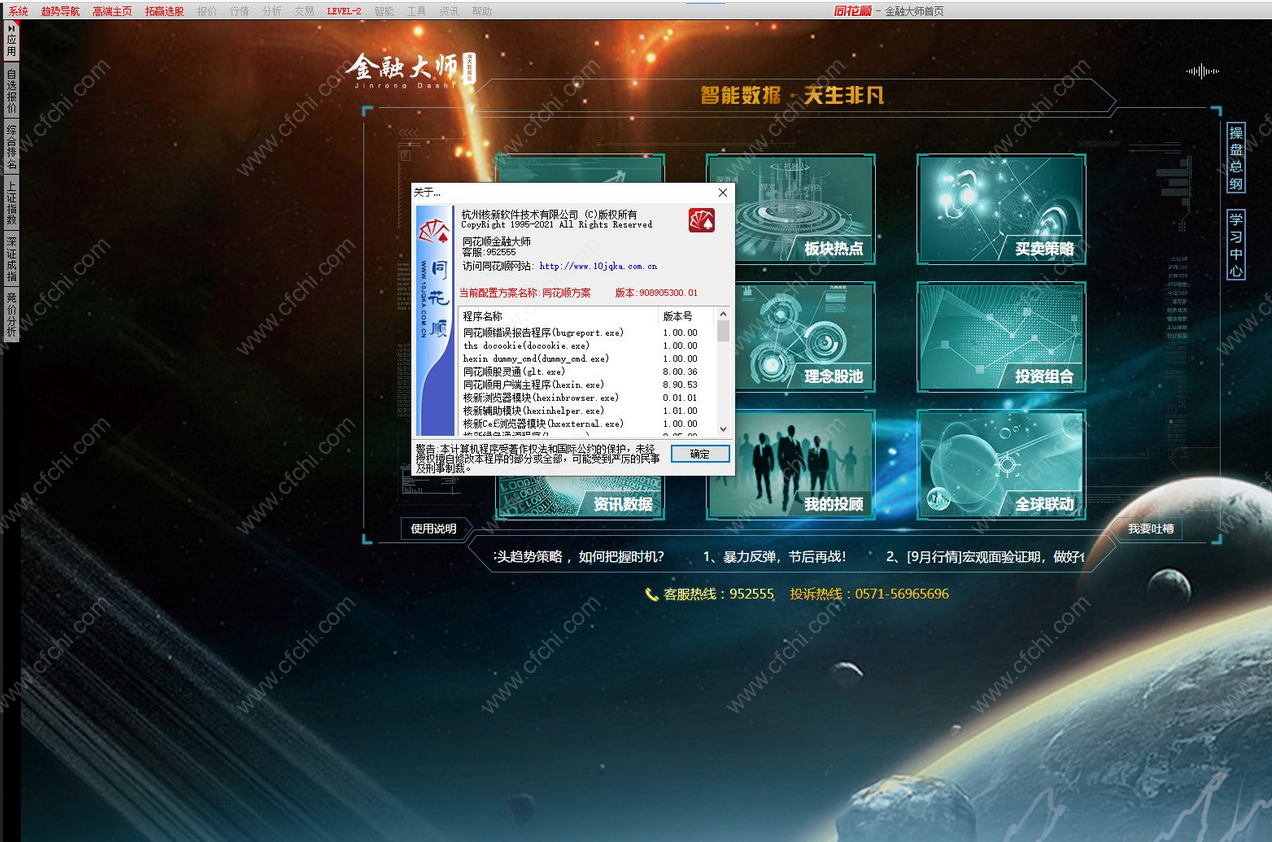Click the 操盘总纲 side button
The image size is (1272, 842).
[1236, 158]
